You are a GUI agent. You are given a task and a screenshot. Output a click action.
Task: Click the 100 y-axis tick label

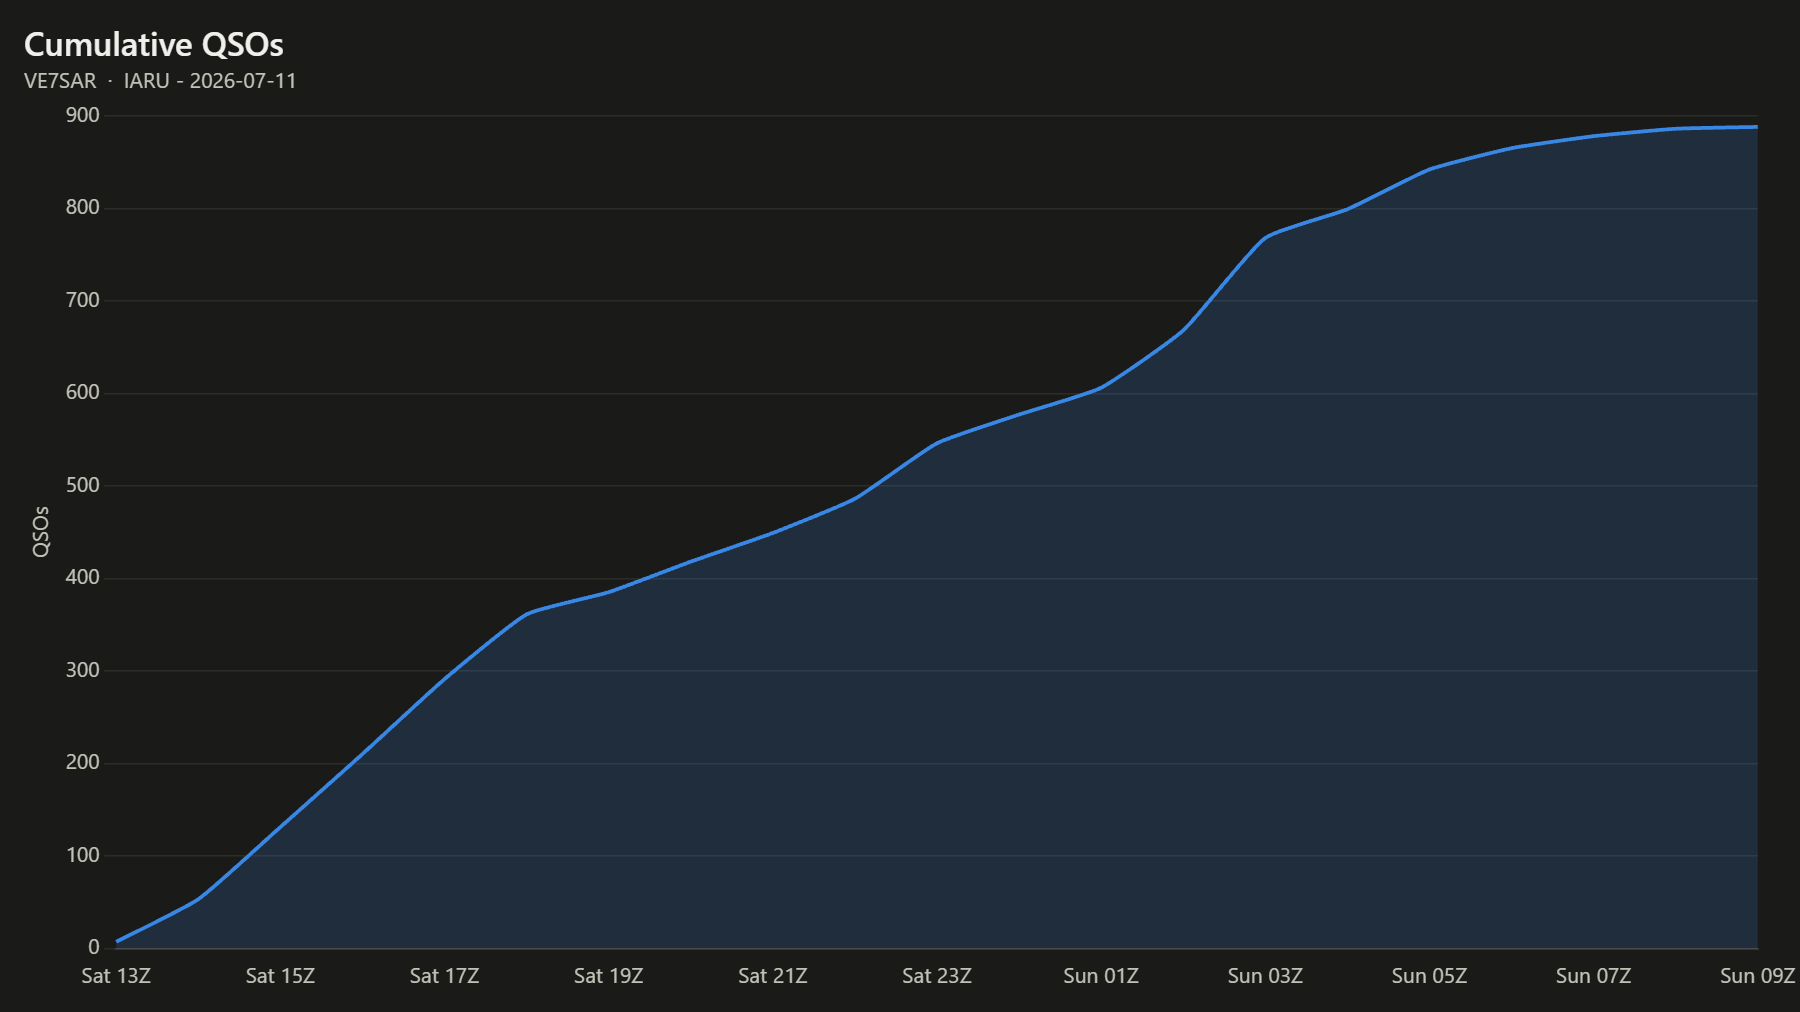(x=83, y=855)
